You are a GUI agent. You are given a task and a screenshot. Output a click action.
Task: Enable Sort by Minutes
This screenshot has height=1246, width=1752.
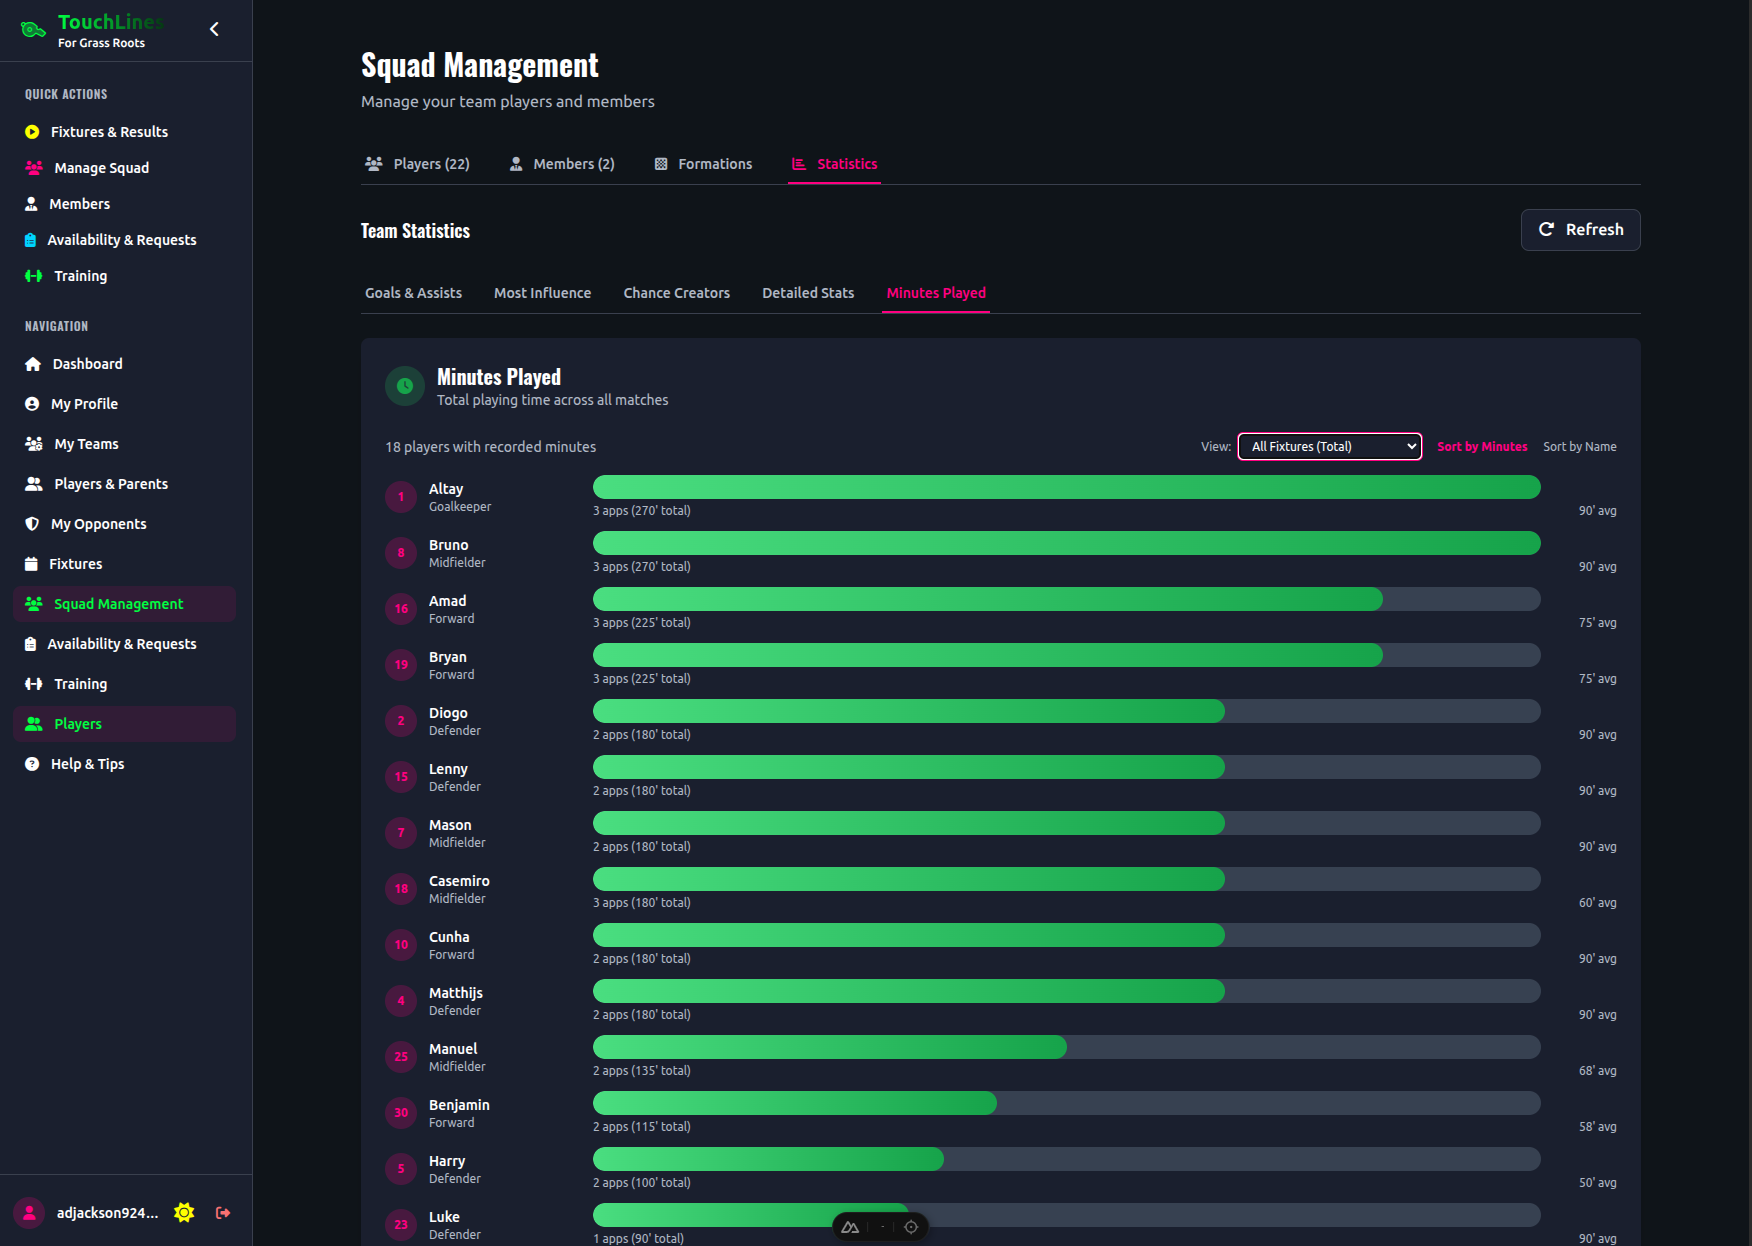(x=1482, y=446)
